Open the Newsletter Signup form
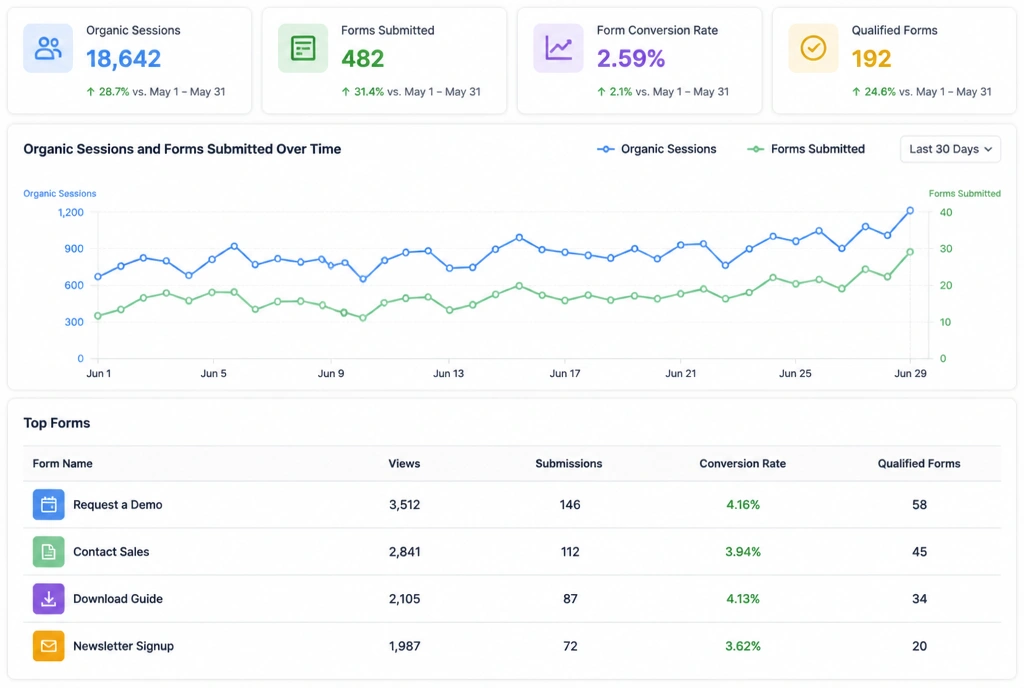Screen dimensions: 1024x688 click(x=123, y=646)
